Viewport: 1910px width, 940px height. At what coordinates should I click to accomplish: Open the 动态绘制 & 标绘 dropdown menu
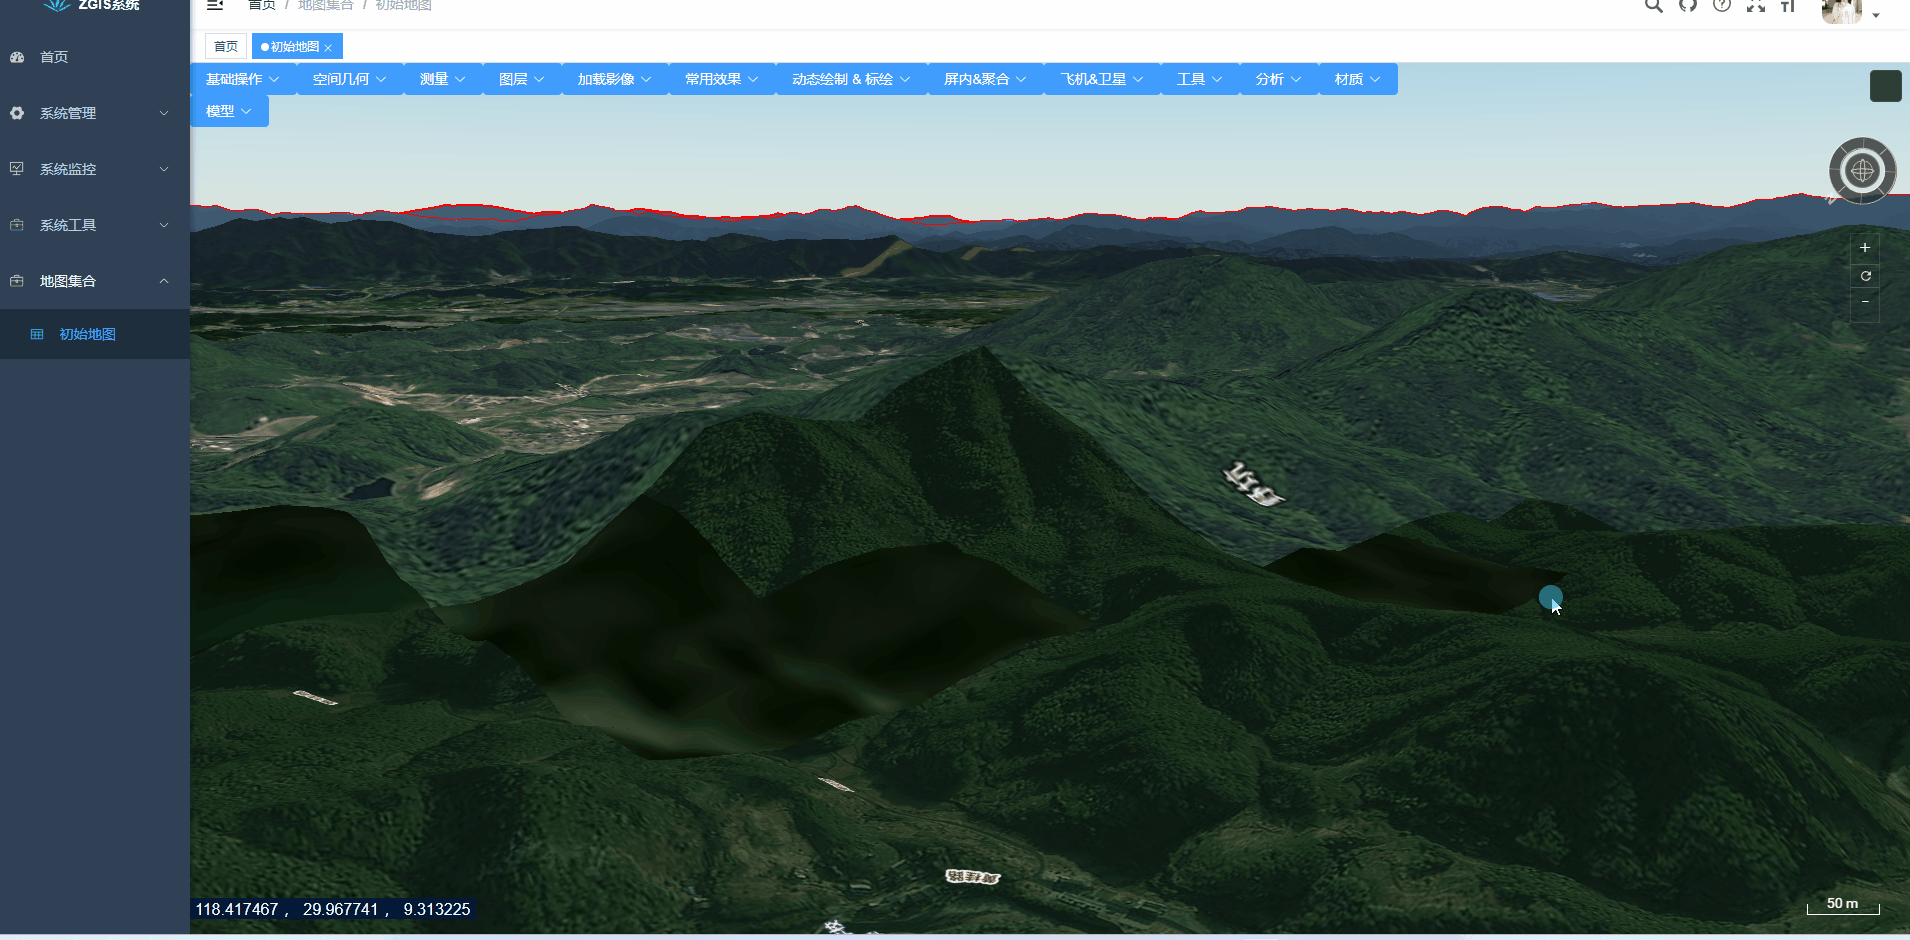pos(852,79)
